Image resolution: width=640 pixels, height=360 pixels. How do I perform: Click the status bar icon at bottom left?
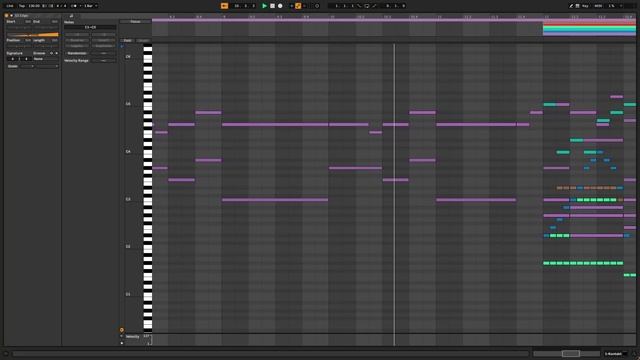pos(6,354)
